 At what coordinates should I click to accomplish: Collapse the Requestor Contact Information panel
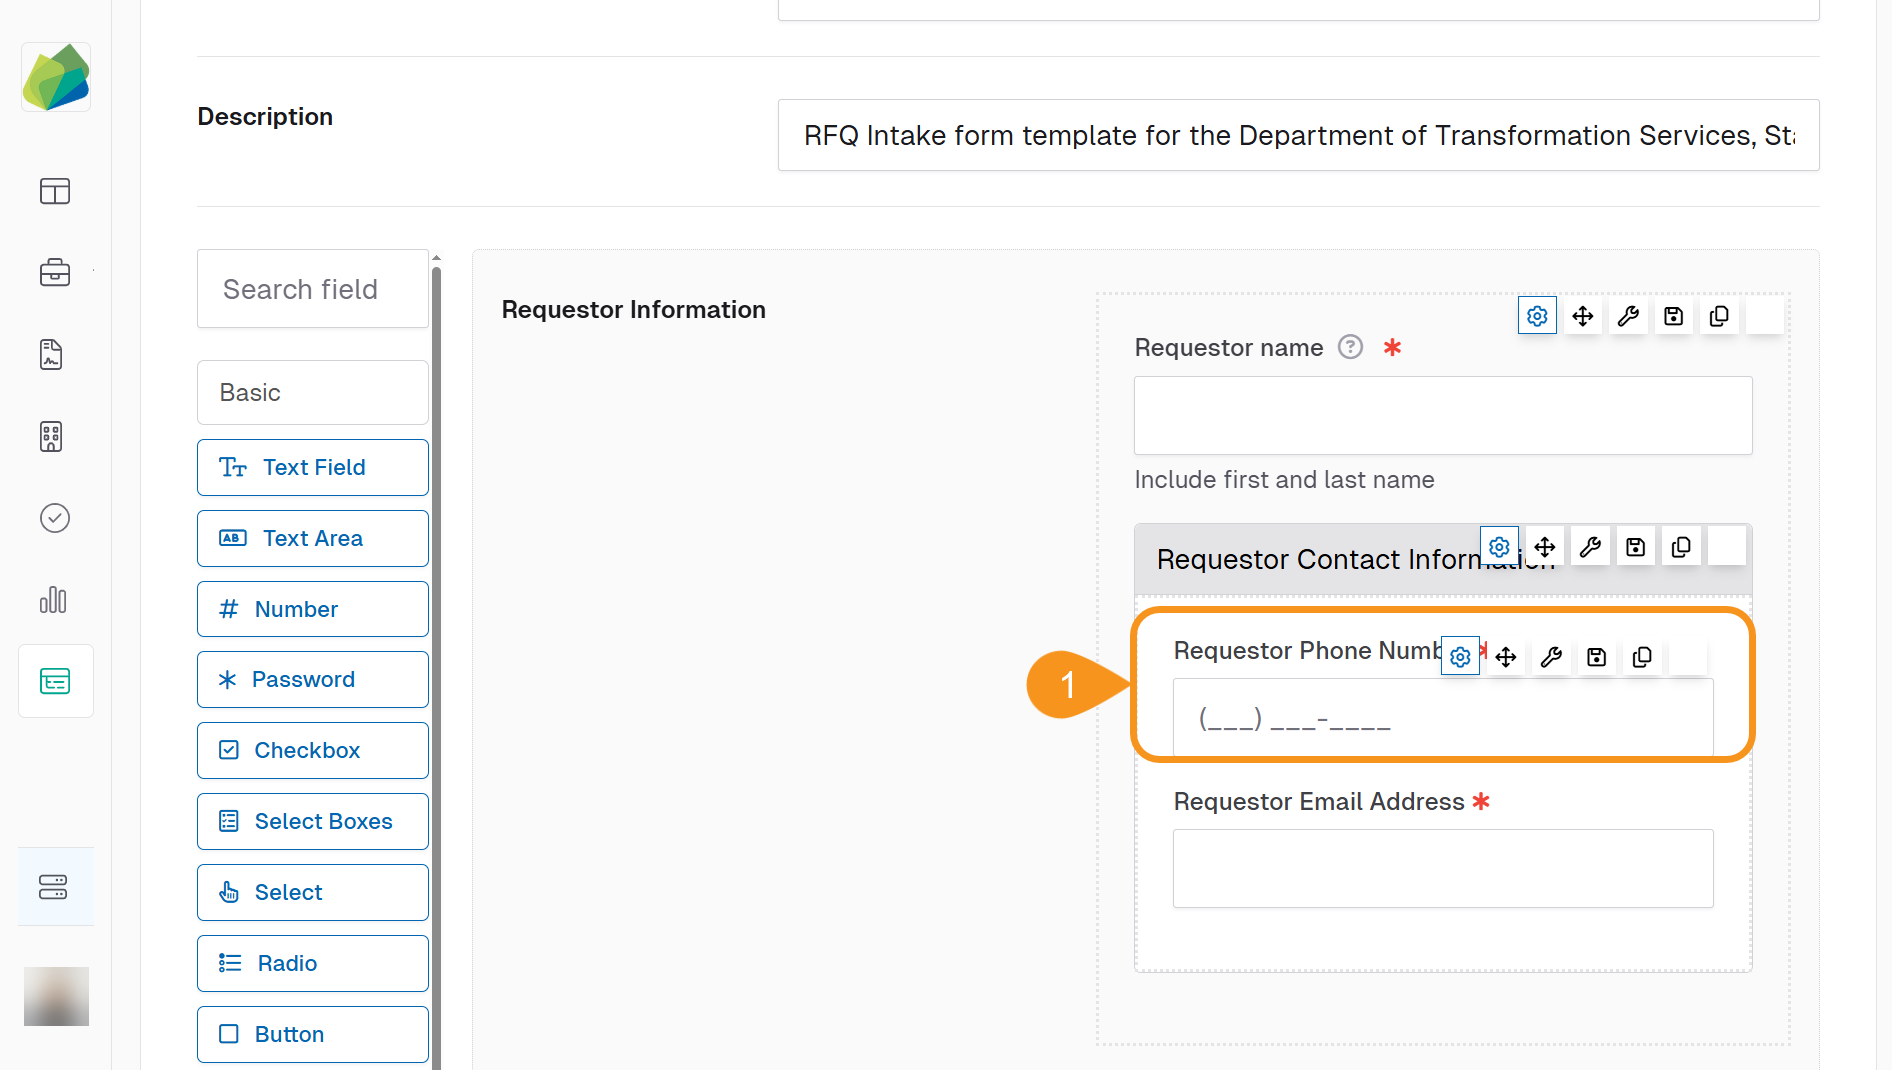point(1300,560)
